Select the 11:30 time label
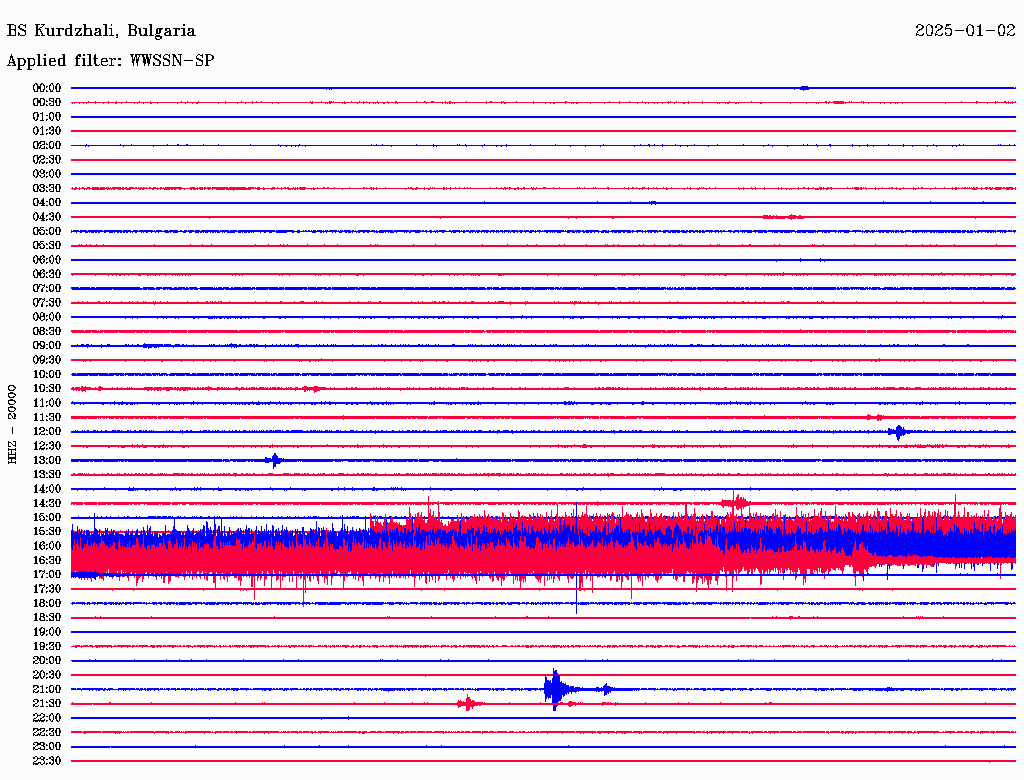 coord(47,417)
